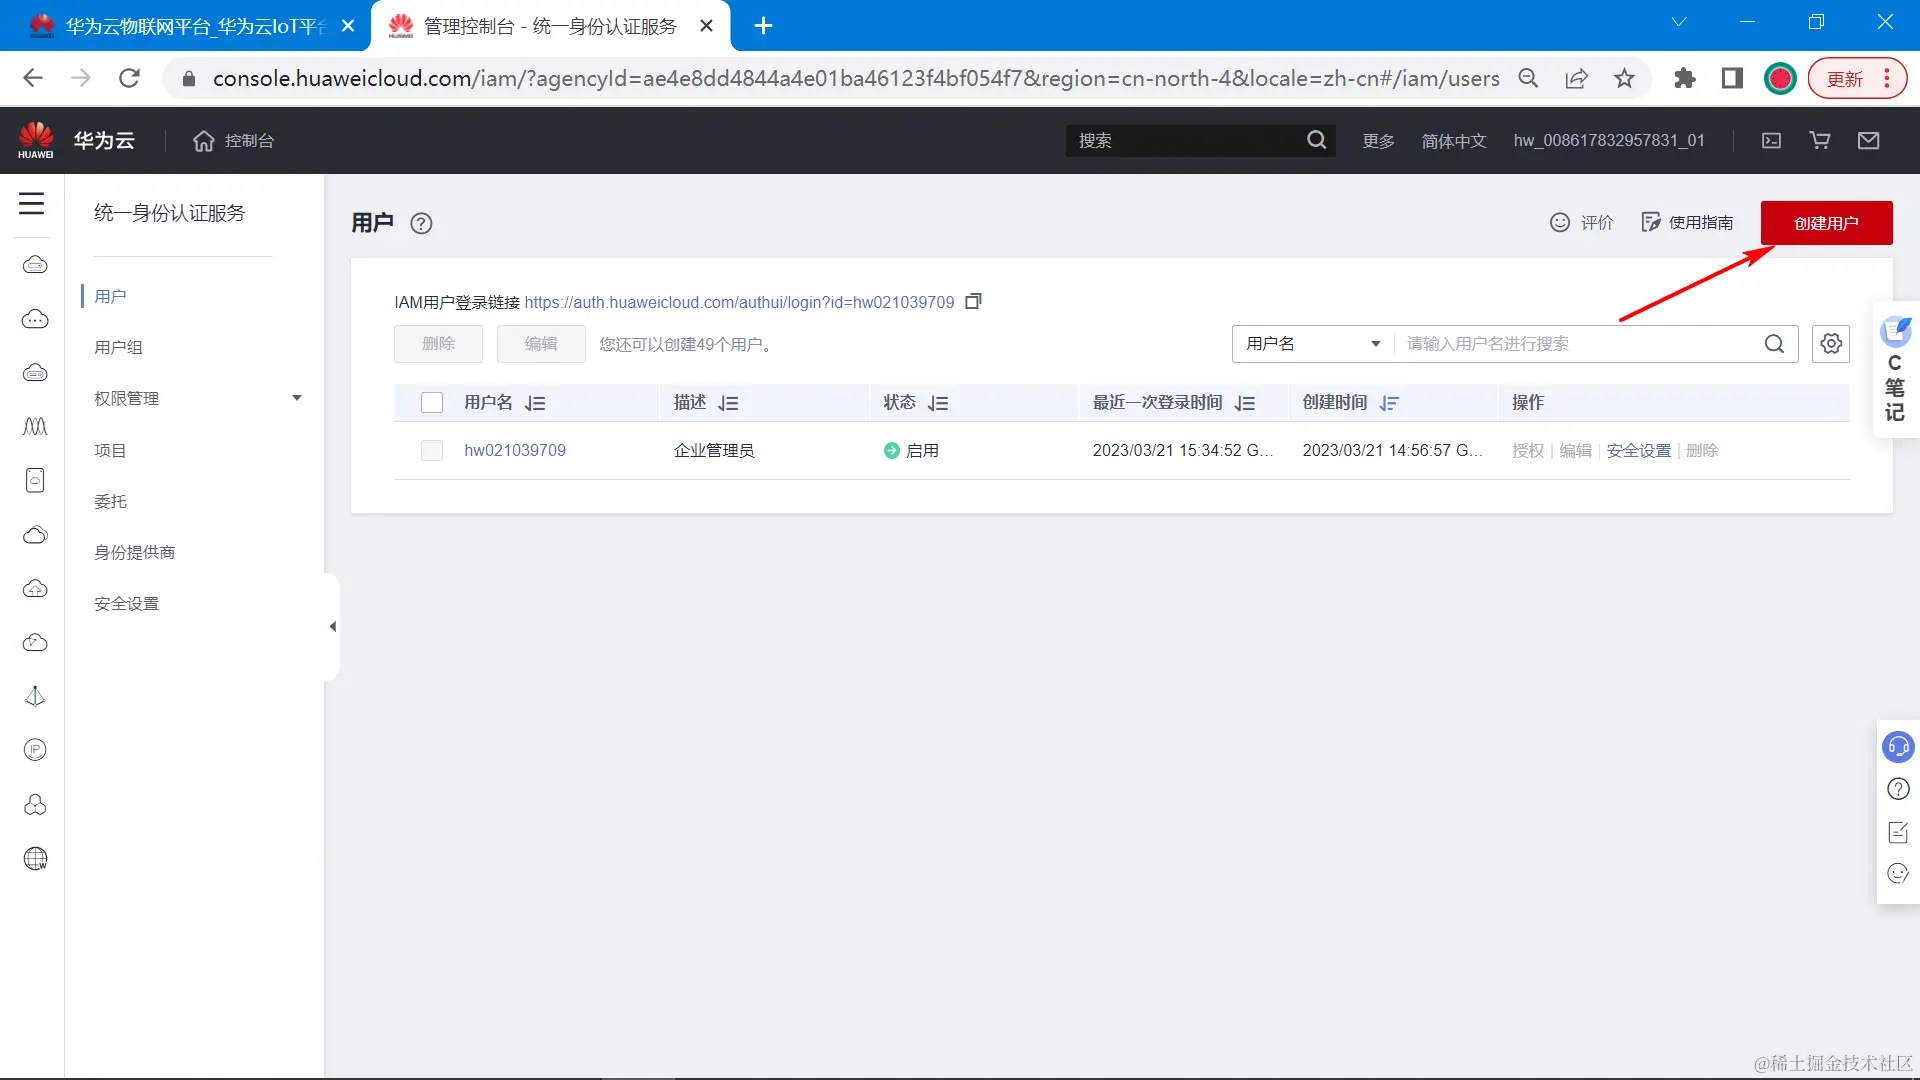Select all users with the header checkbox
1920x1080 pixels.
432,403
